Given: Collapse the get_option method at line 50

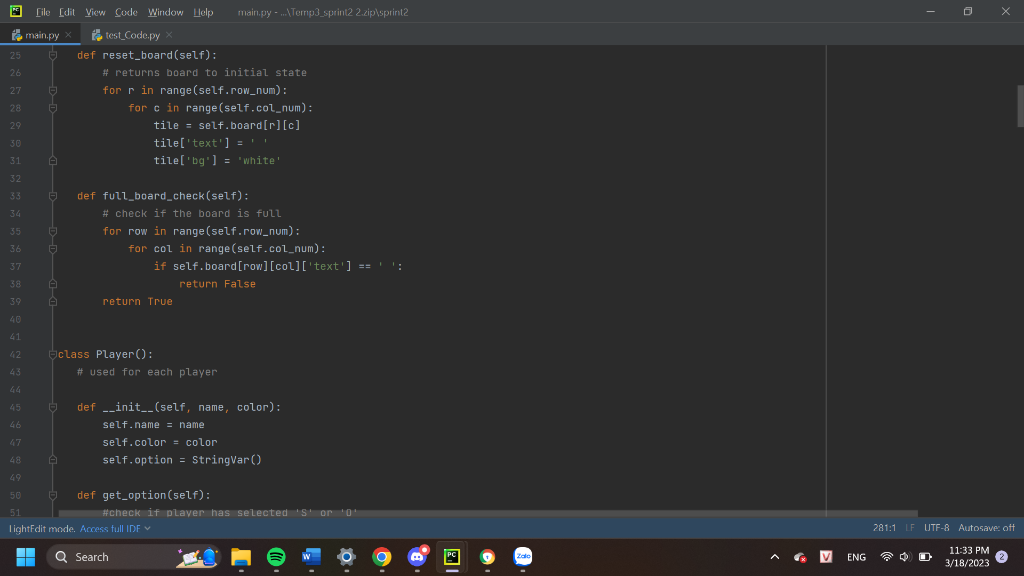Looking at the screenshot, I should pyautogui.click(x=53, y=496).
